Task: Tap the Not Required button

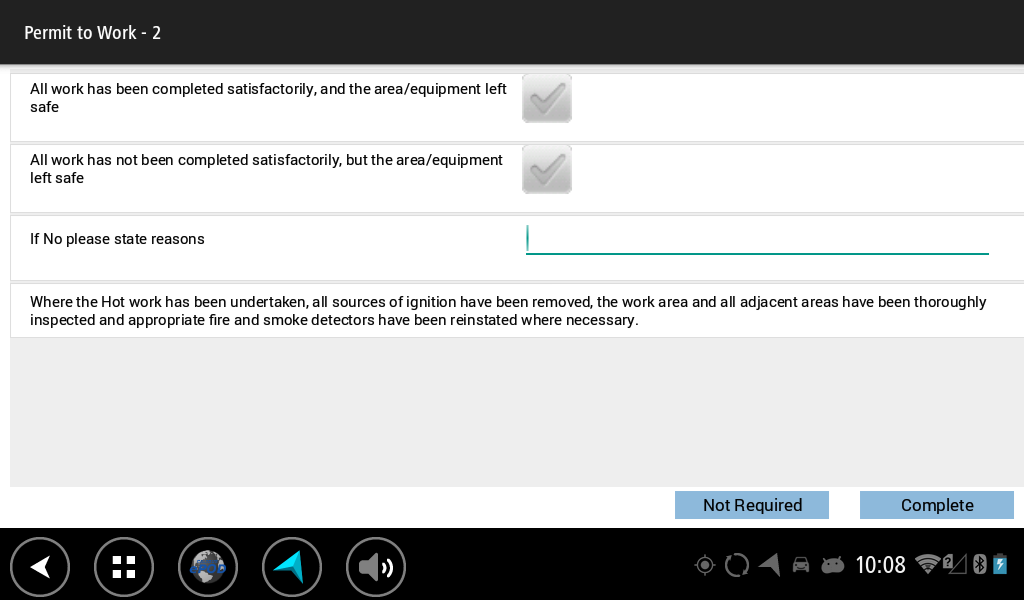Action: pos(752,505)
